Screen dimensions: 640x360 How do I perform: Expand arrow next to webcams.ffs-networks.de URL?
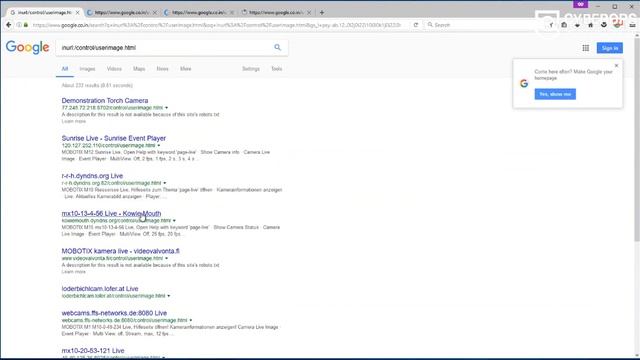191,320
